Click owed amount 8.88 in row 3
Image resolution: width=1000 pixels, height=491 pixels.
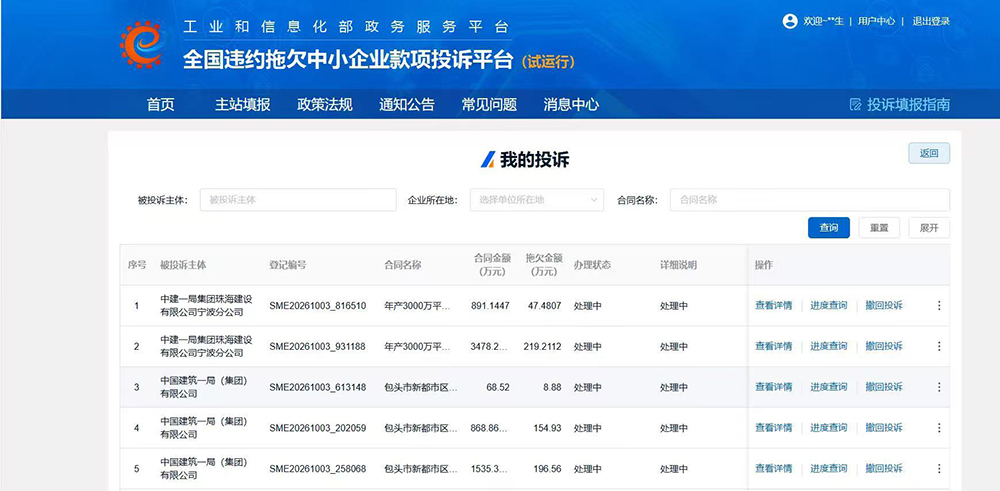(x=551, y=387)
